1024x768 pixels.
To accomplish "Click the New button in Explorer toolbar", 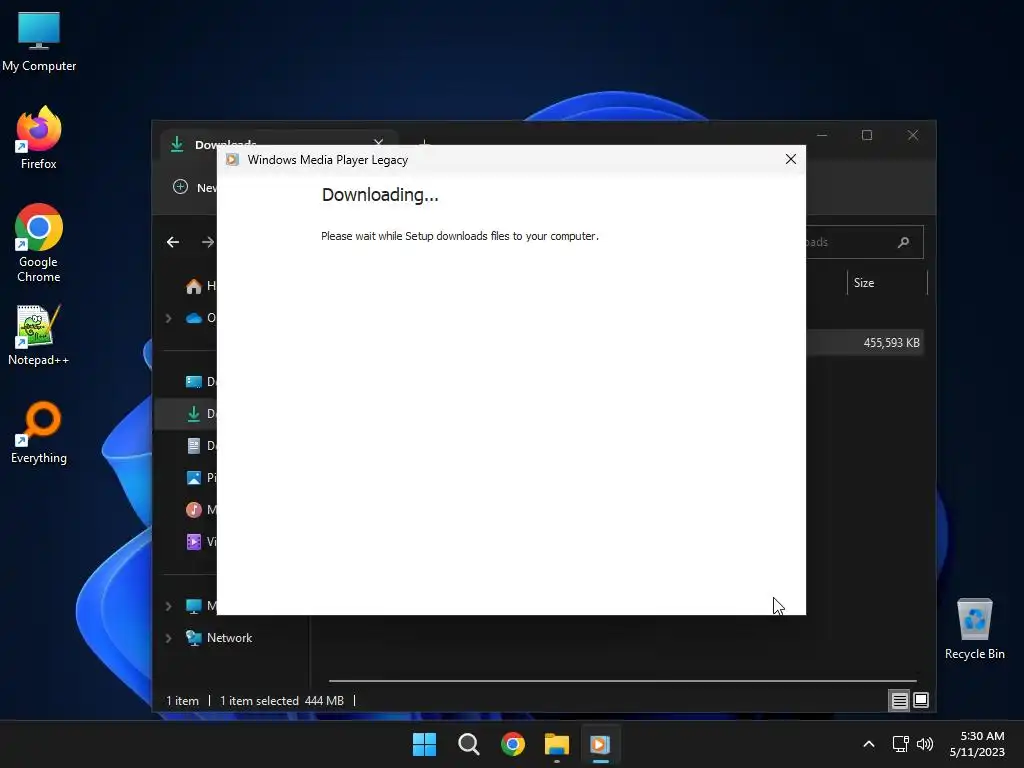I will 195,187.
